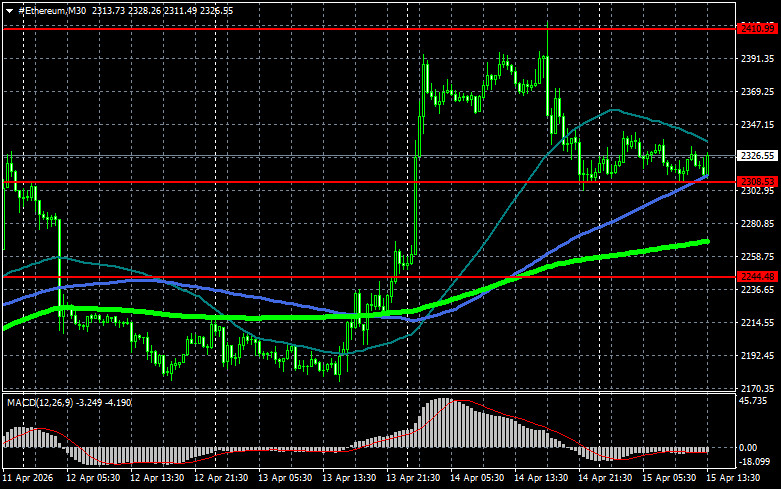Click the 2302.95 price scale value
The image size is (781, 489).
point(758,191)
